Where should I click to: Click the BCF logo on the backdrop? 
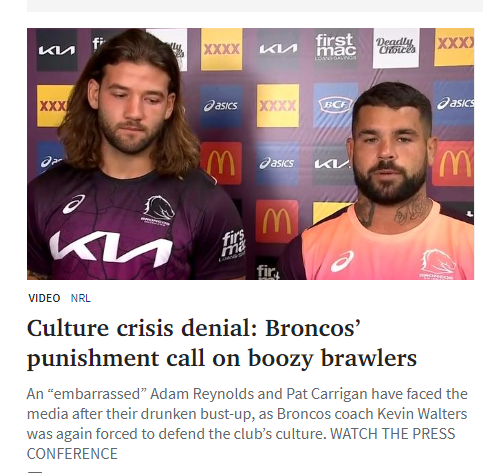tap(335, 104)
